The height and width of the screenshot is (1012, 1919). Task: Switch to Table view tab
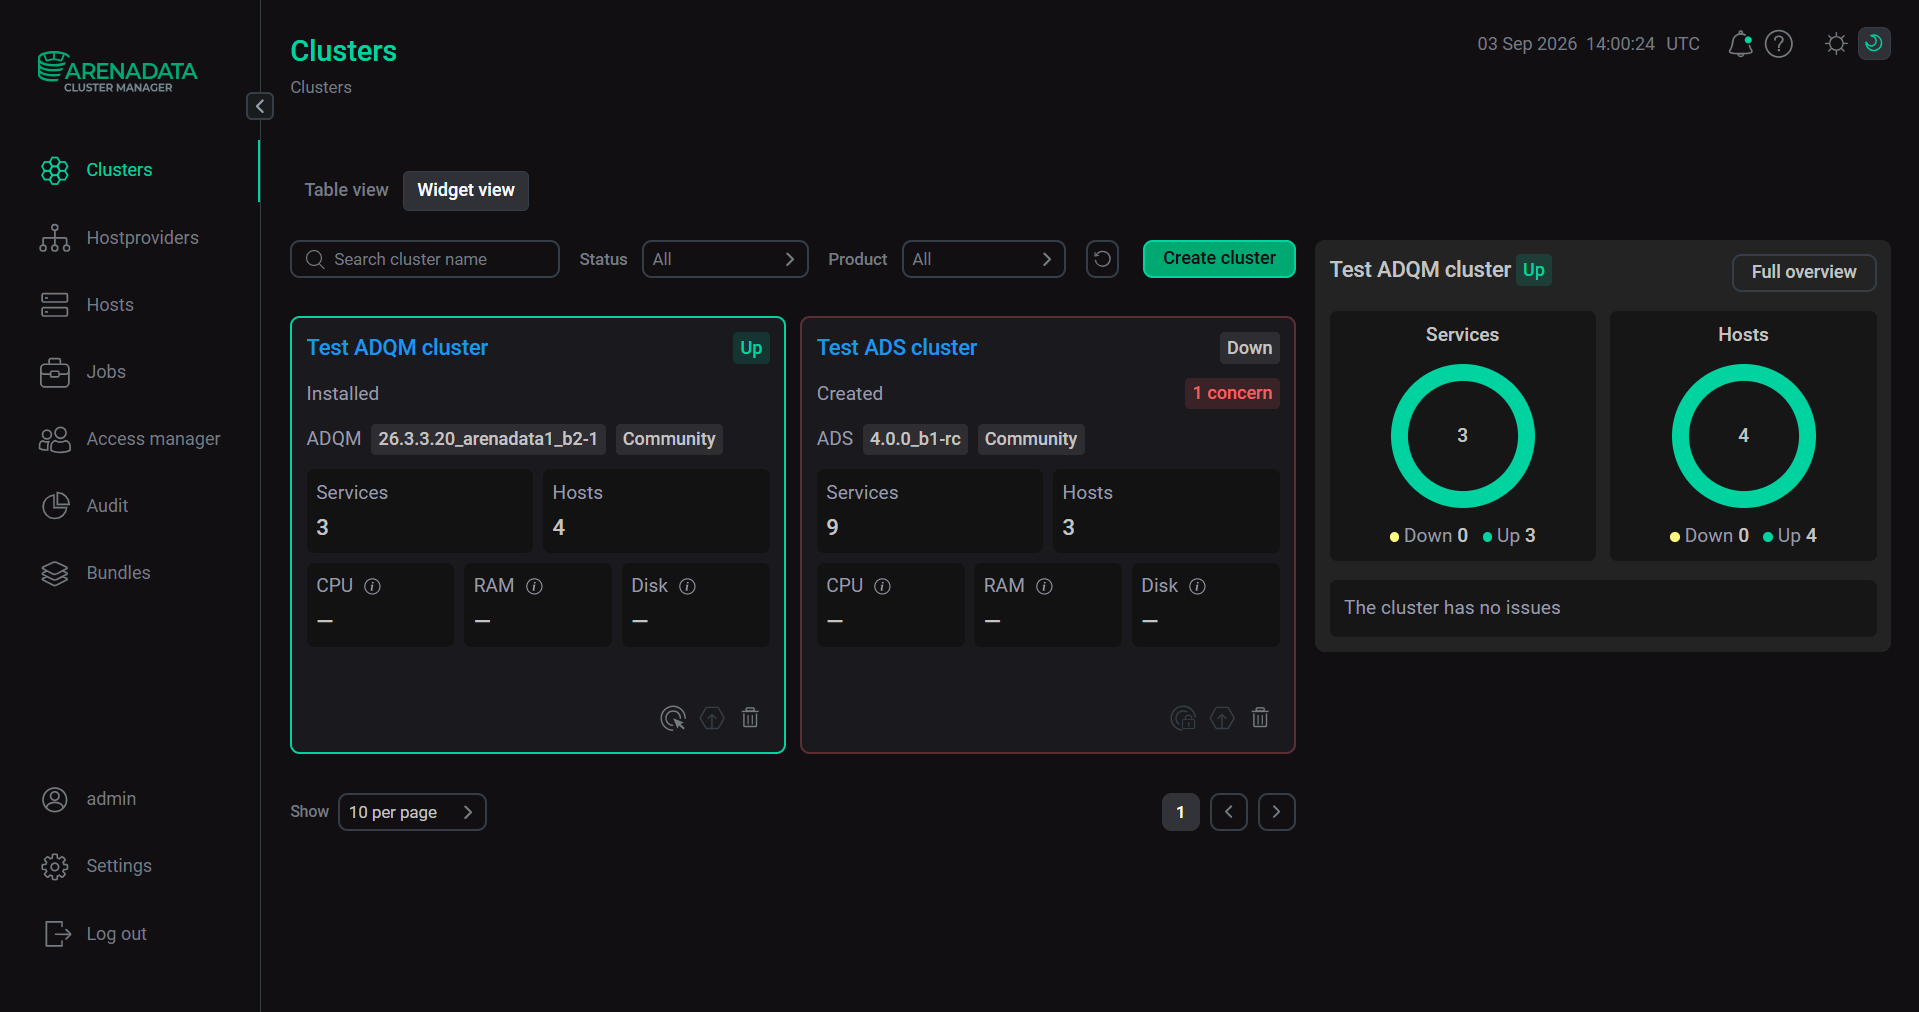tap(346, 190)
